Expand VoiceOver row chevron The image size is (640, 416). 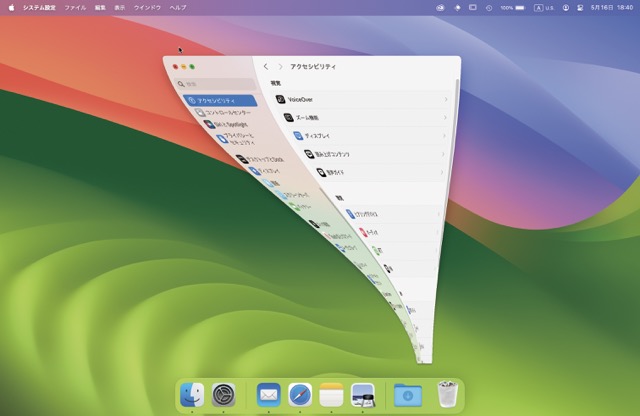[x=446, y=99]
